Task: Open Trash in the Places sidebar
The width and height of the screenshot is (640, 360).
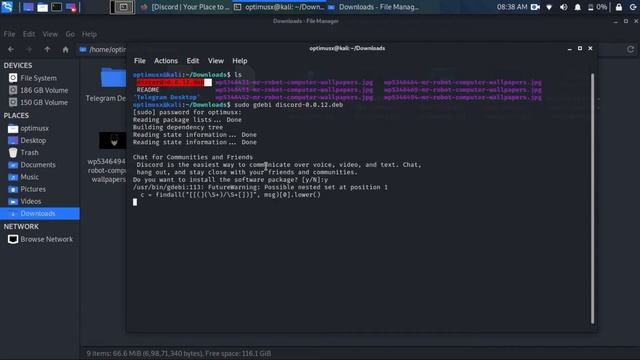Action: 40,152
